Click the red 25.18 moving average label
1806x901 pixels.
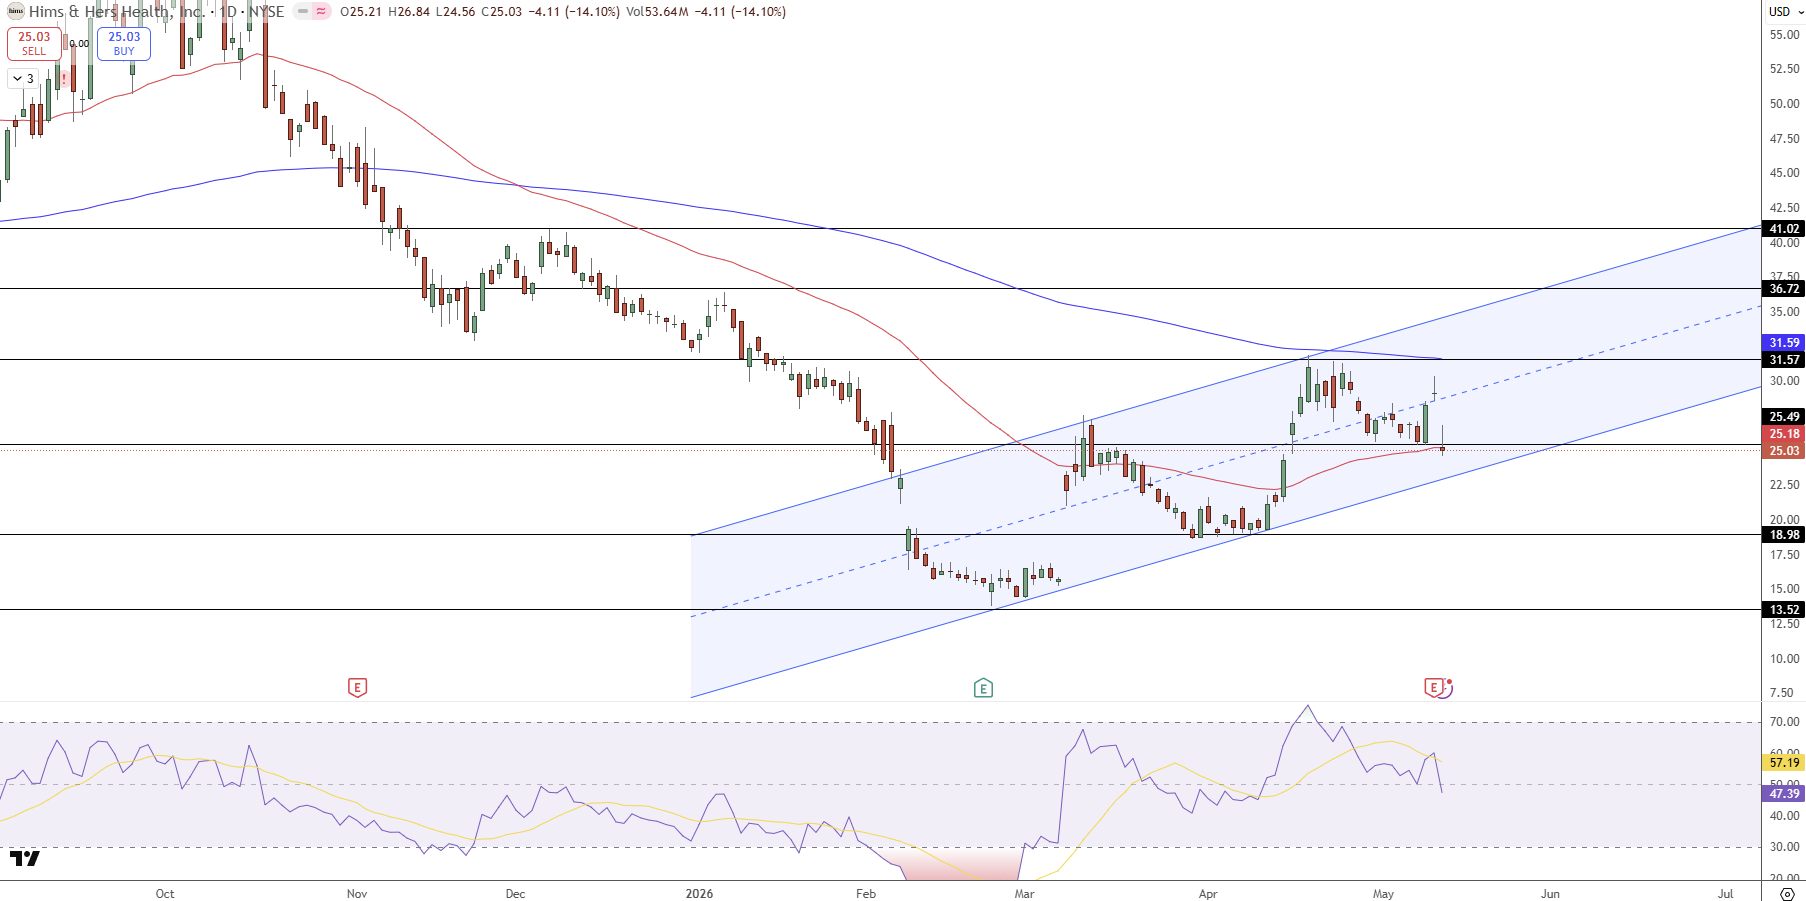1784,434
